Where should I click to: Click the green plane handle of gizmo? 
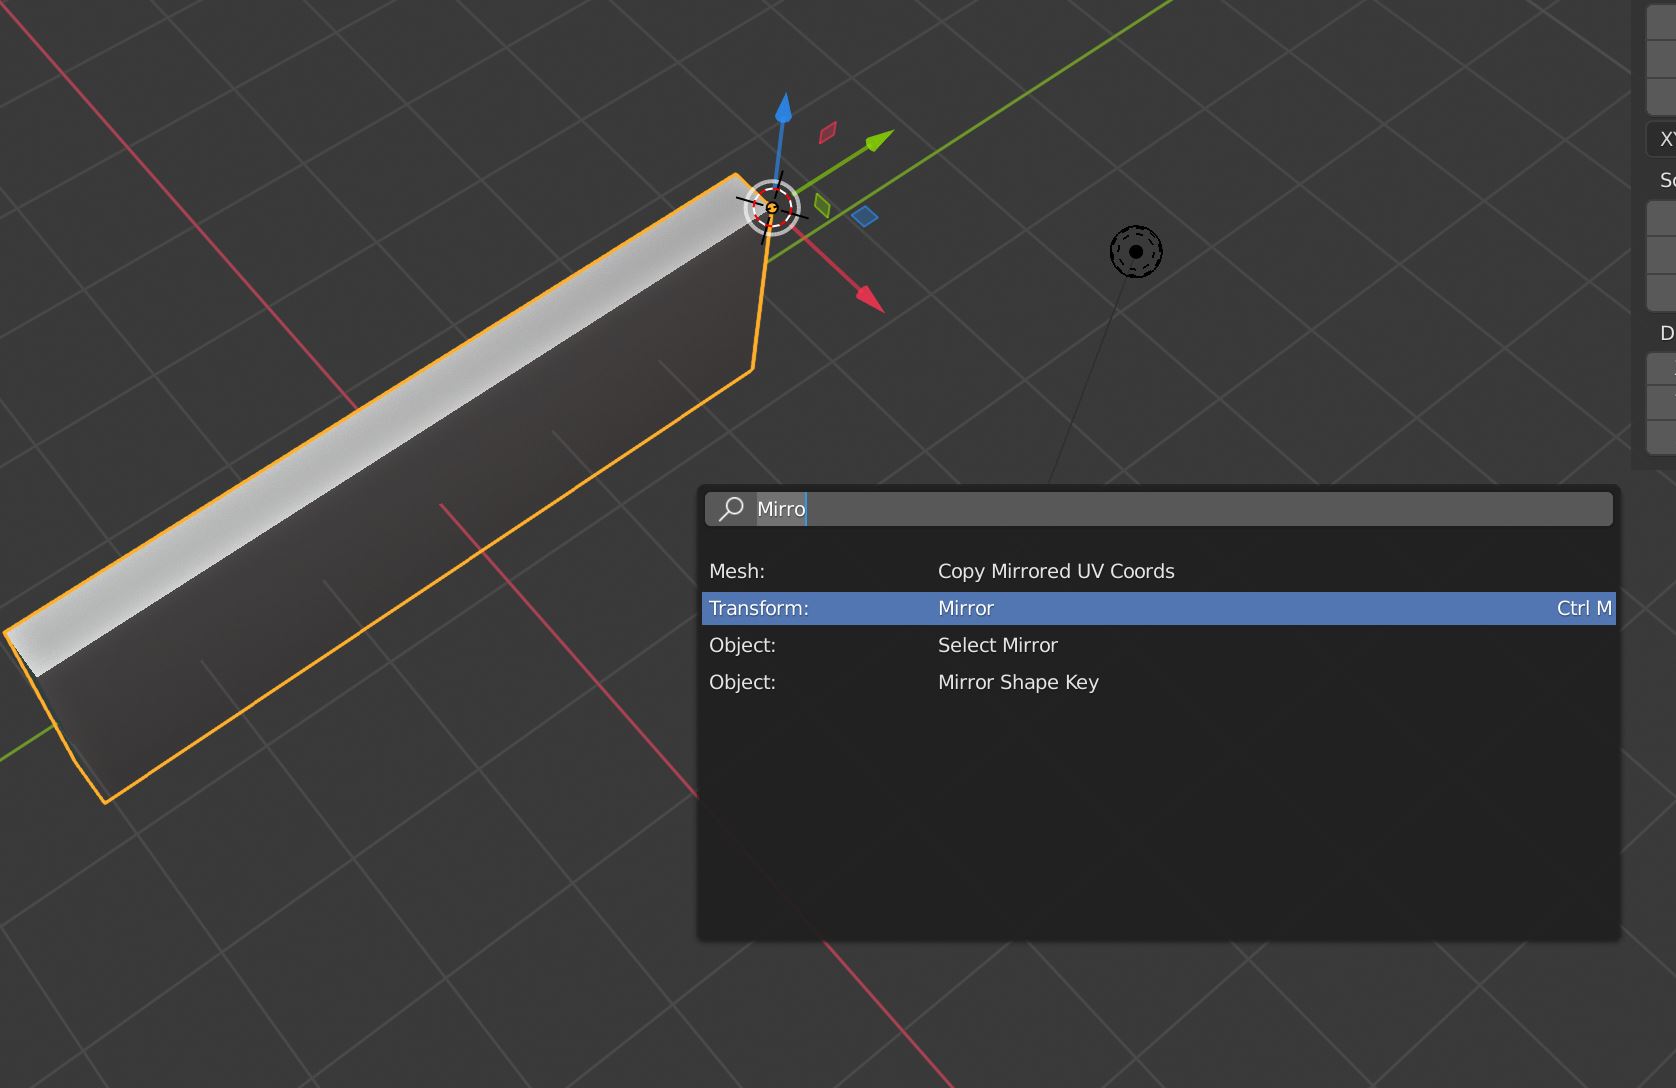coord(822,206)
